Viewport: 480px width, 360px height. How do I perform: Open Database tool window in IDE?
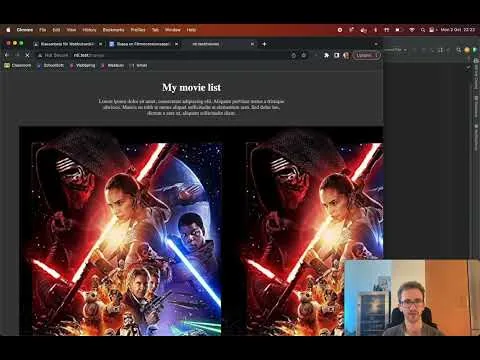[x=477, y=107]
